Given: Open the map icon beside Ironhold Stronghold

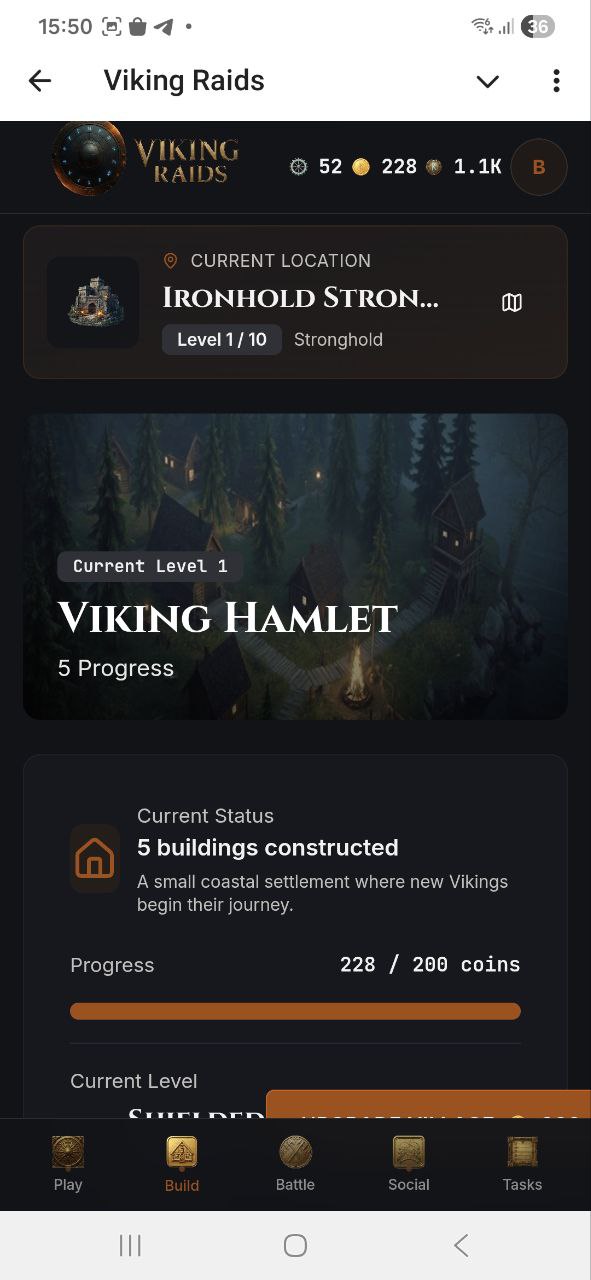Looking at the screenshot, I should pos(512,301).
